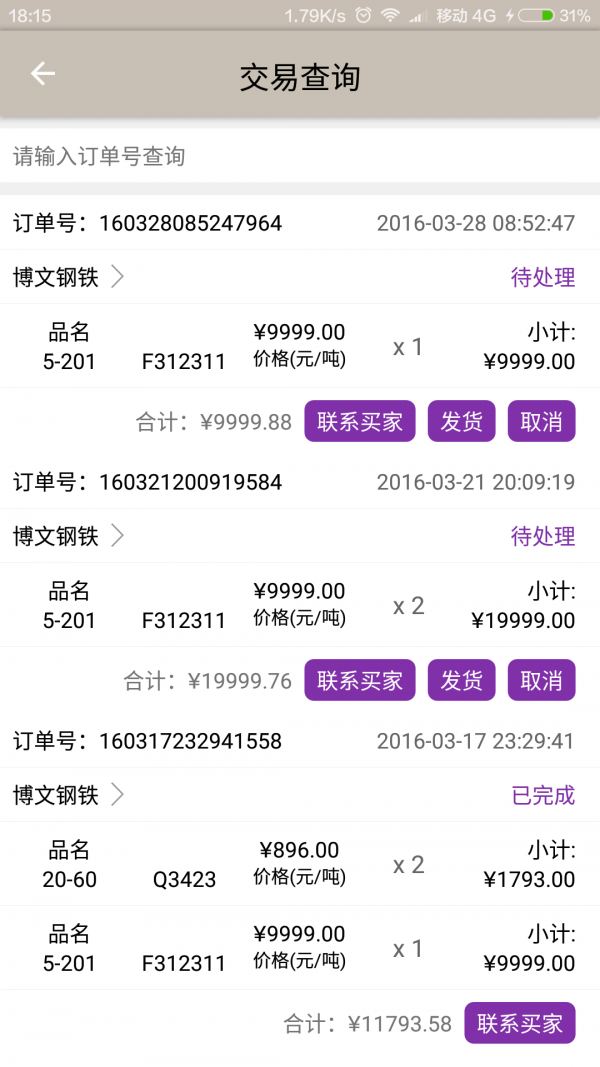Tap the battery indicator icon

(x=537, y=16)
